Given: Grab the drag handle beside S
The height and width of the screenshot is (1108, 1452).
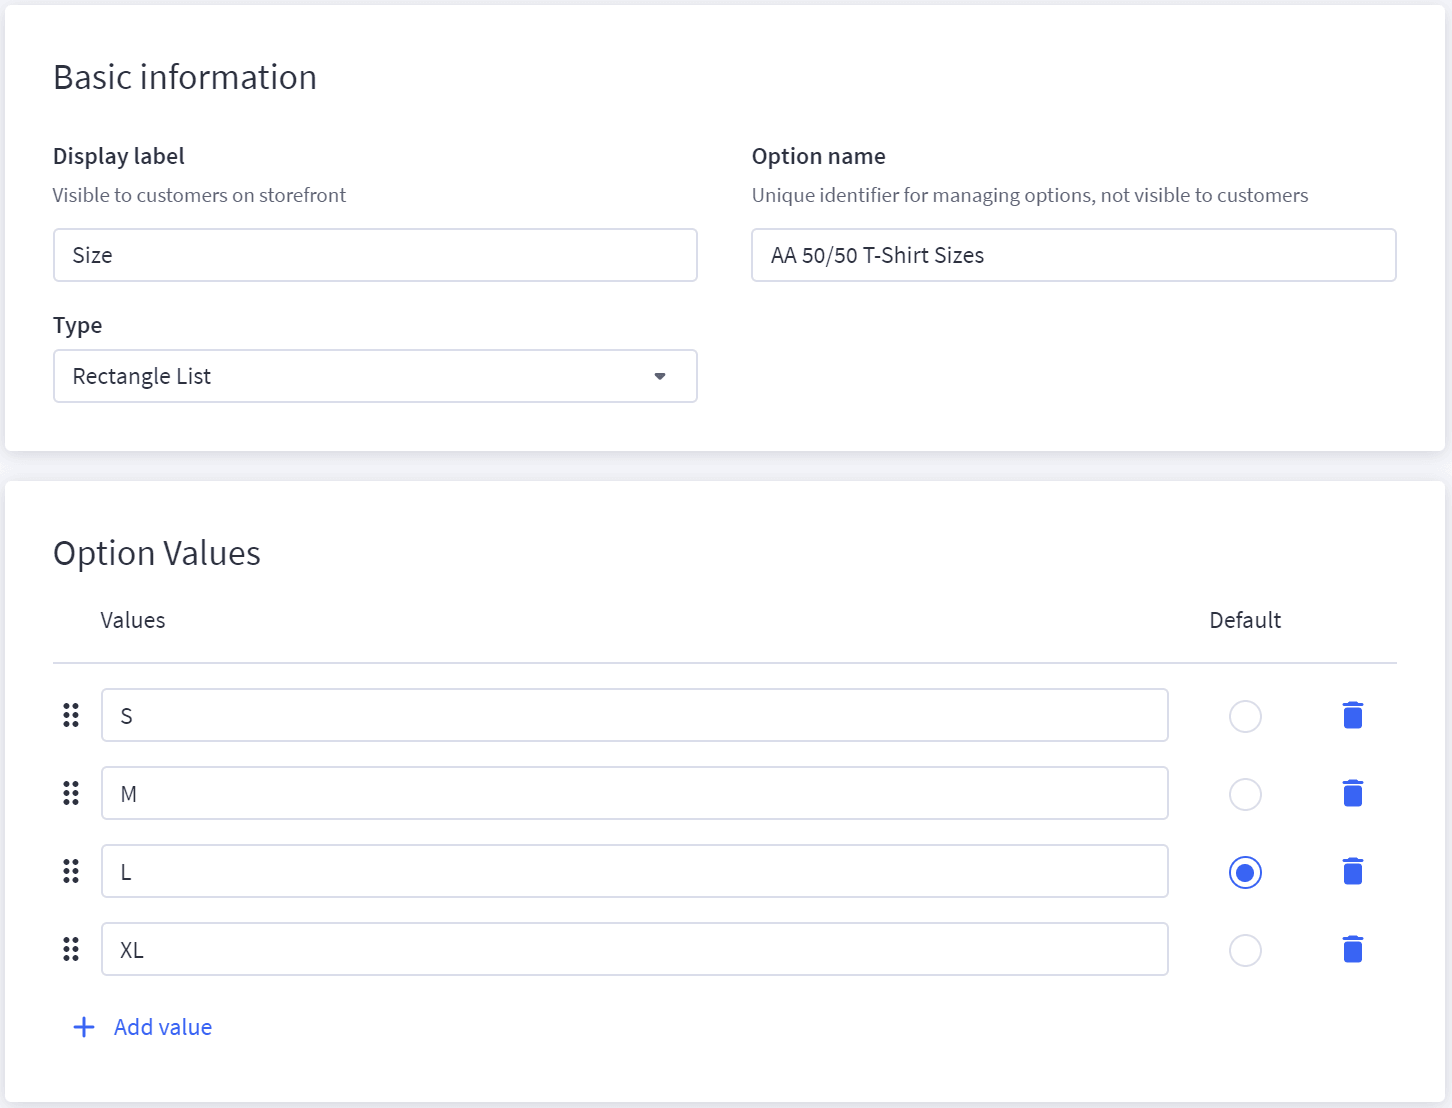Looking at the screenshot, I should [x=70, y=715].
